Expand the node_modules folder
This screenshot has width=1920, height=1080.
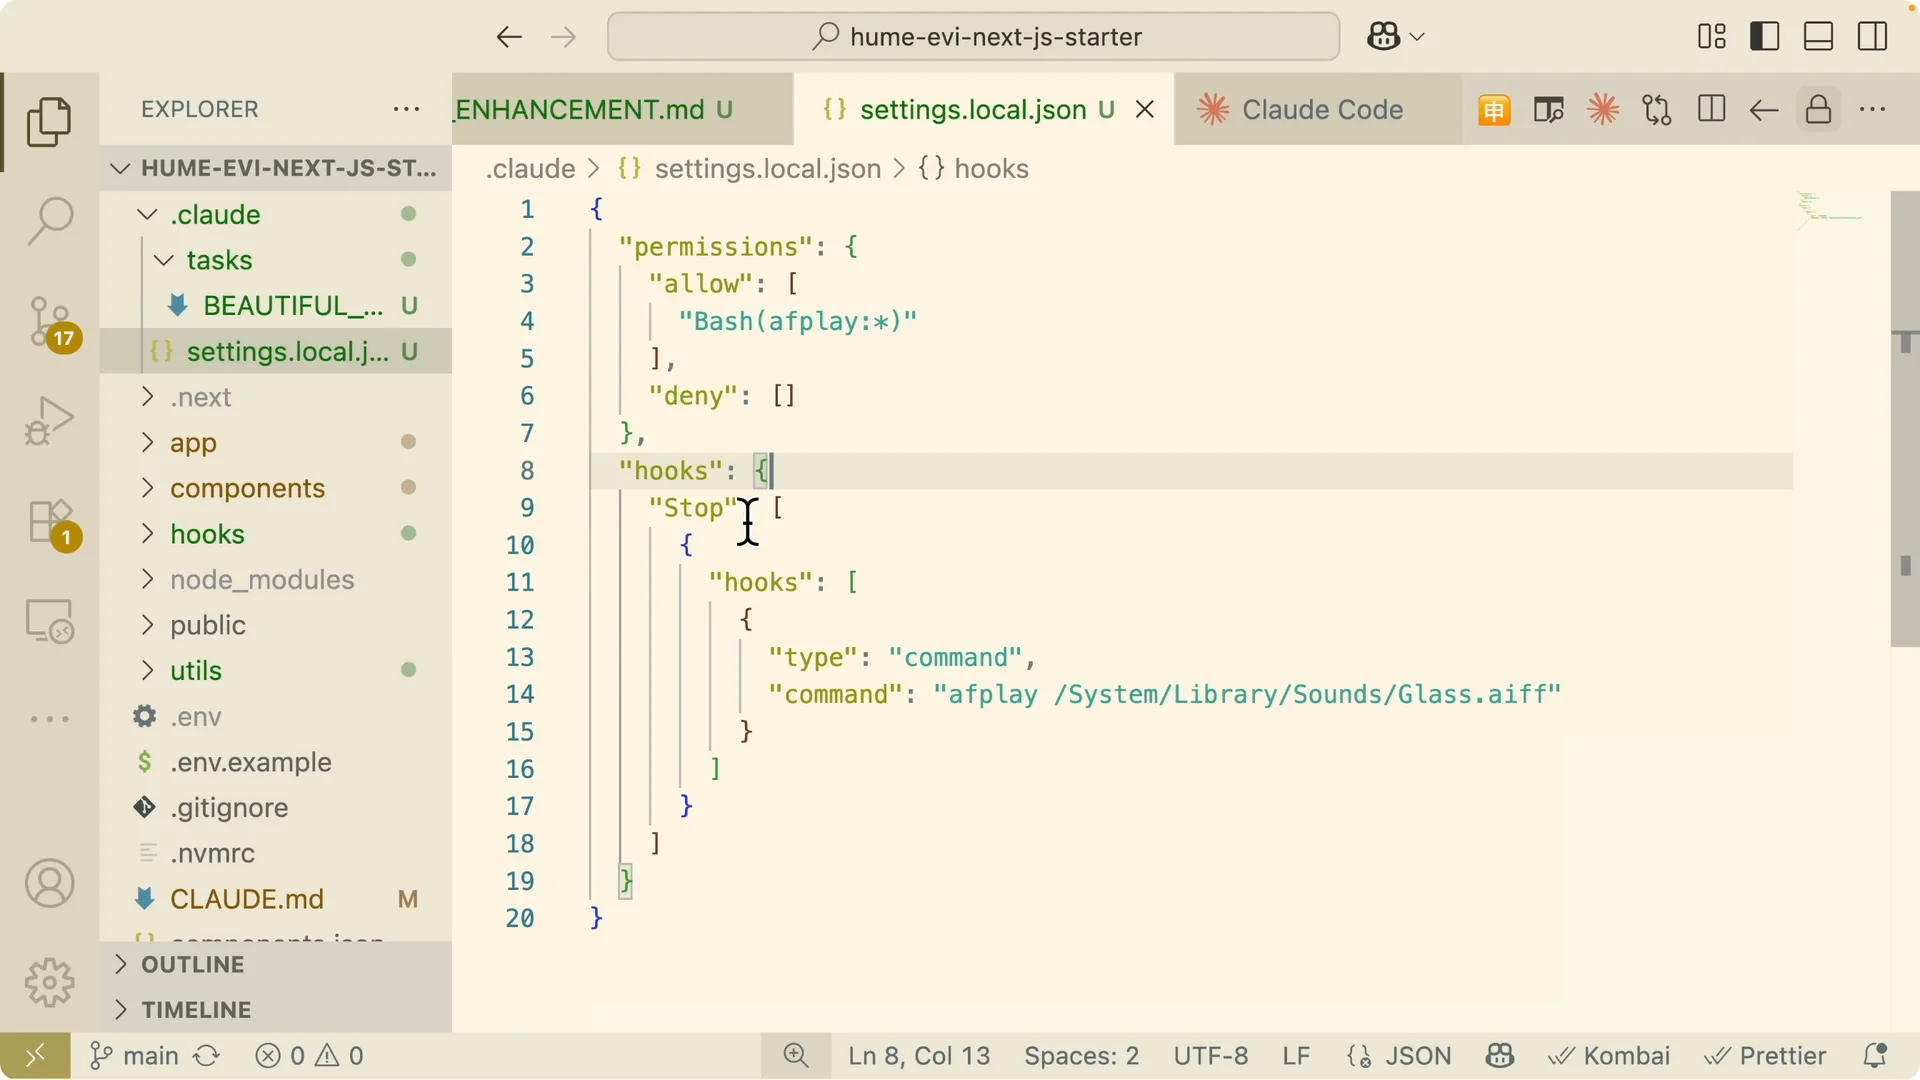[276, 579]
